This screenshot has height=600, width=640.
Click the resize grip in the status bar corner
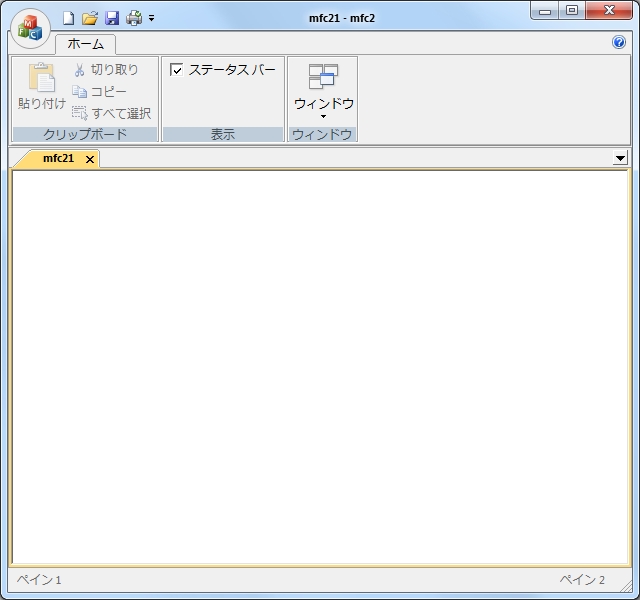pyautogui.click(x=625, y=586)
